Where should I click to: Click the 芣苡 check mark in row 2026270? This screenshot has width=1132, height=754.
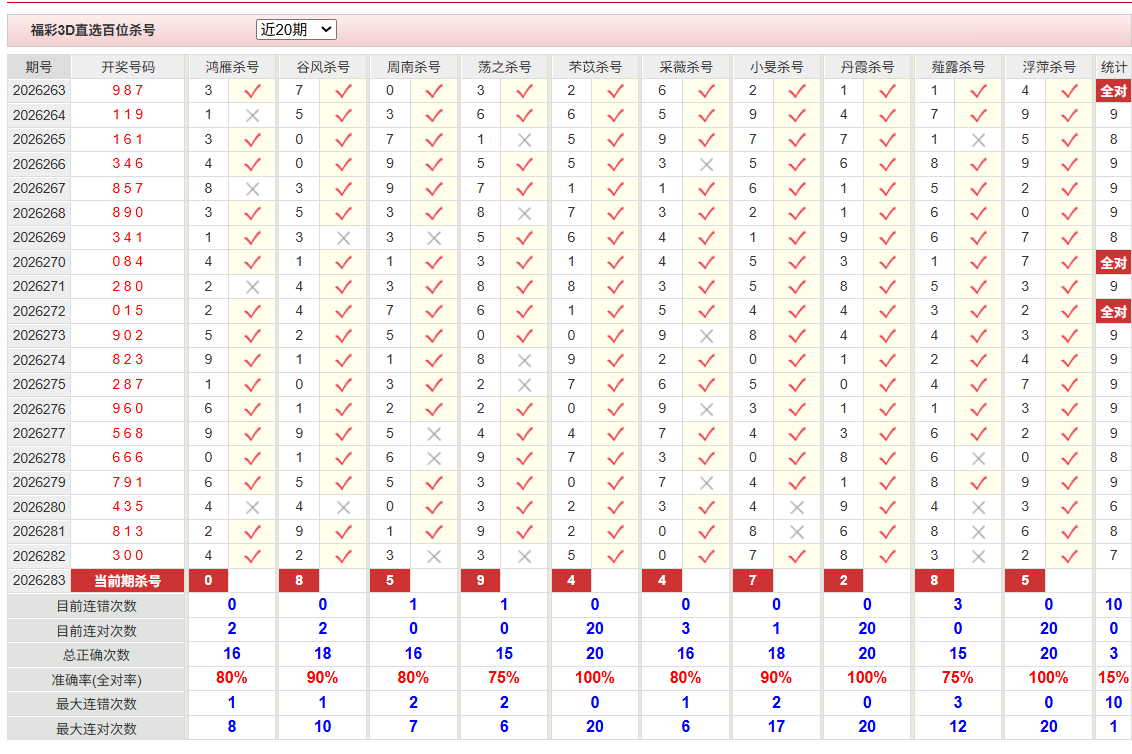(x=615, y=263)
